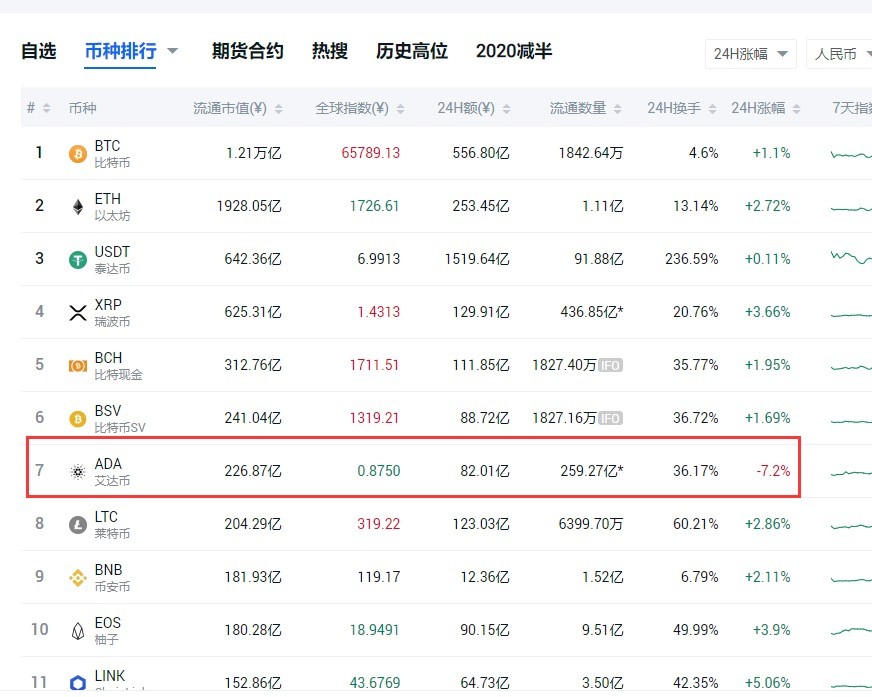Viewport: 872px width, 697px height.
Task: Click the XRP Ripple coin icon
Action: point(75,312)
